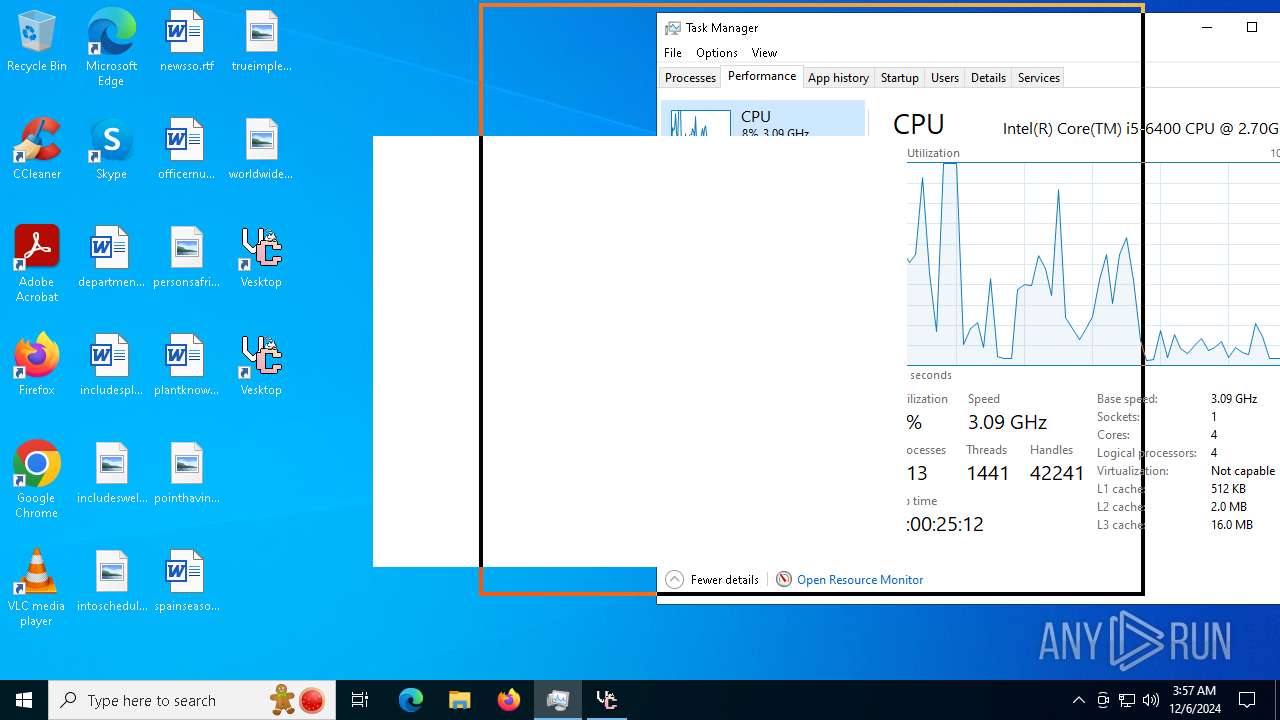Click the taskbar clock showing 3:57 AM

(x=1194, y=700)
